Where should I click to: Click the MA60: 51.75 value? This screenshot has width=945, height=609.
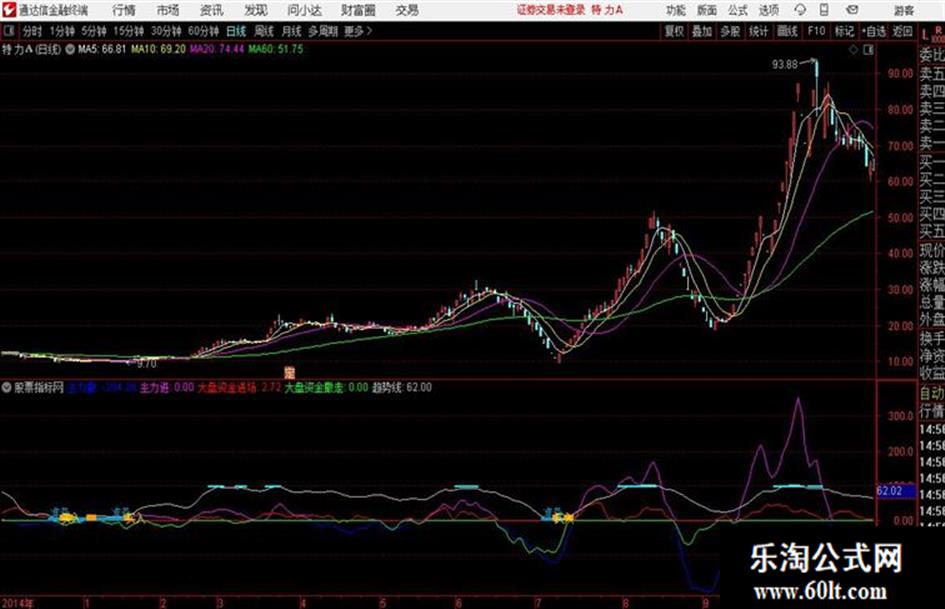[x=275, y=49]
